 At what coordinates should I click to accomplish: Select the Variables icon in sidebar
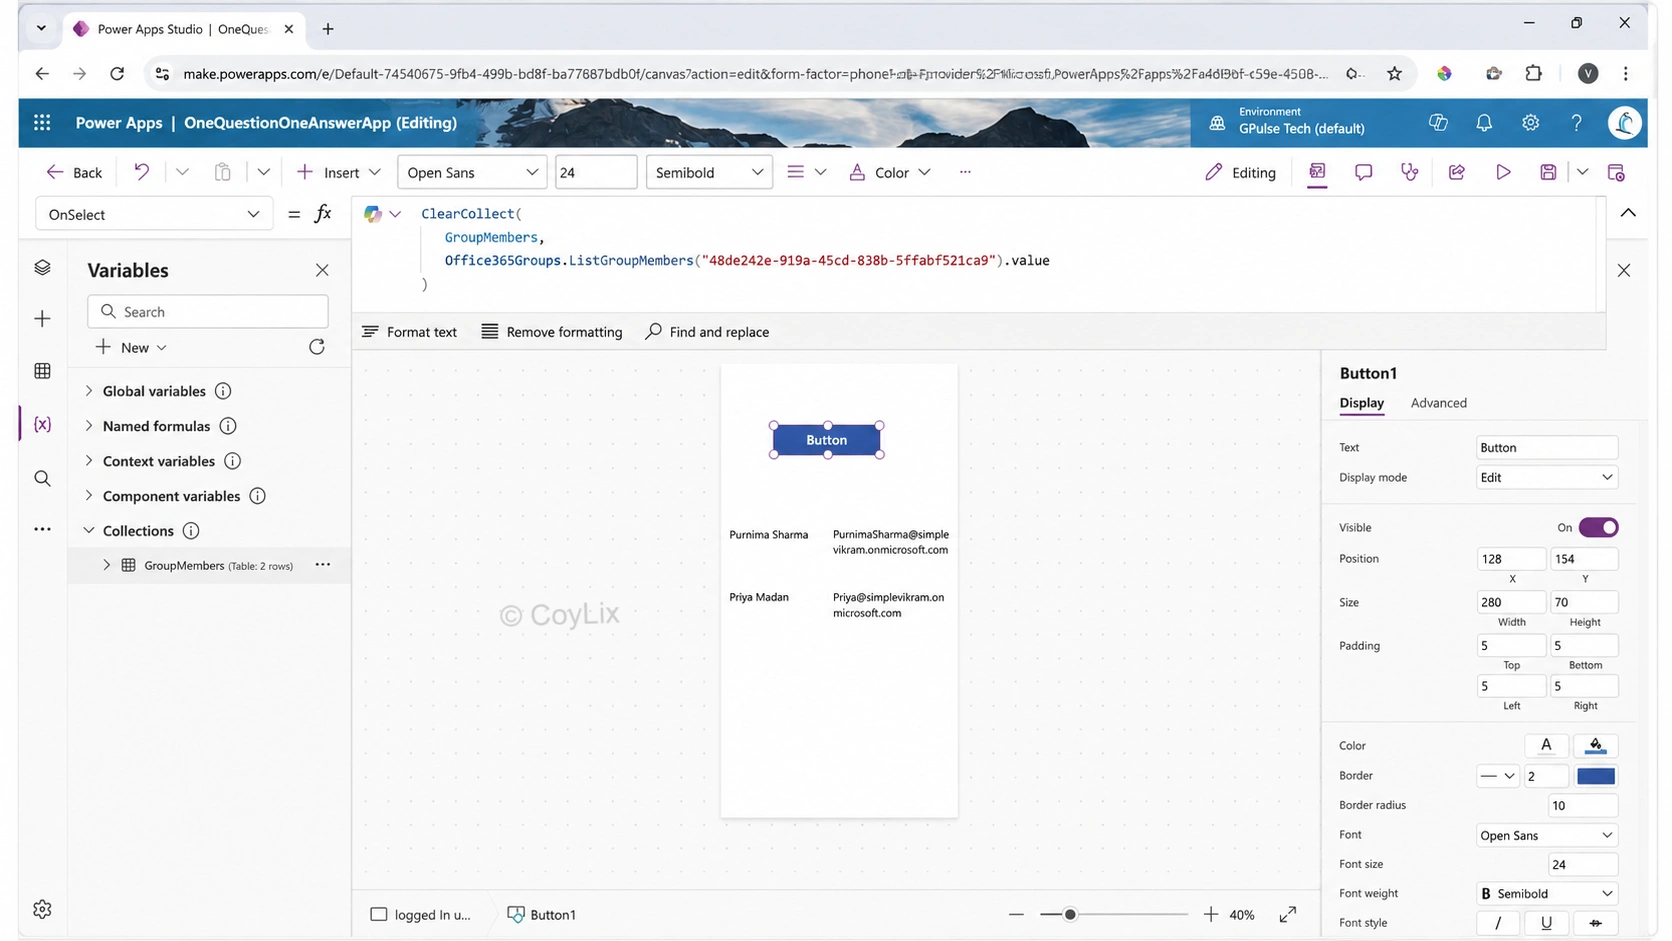(42, 425)
